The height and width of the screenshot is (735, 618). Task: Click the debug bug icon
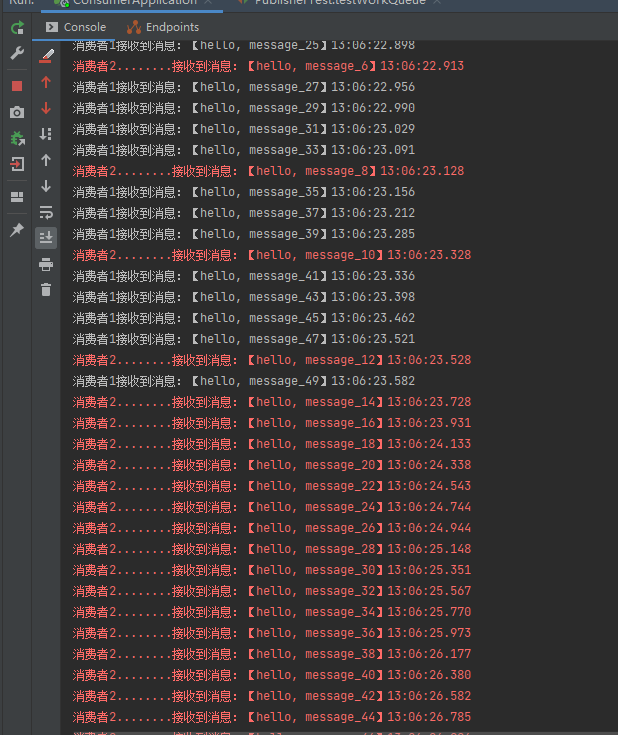pyautogui.click(x=17, y=138)
